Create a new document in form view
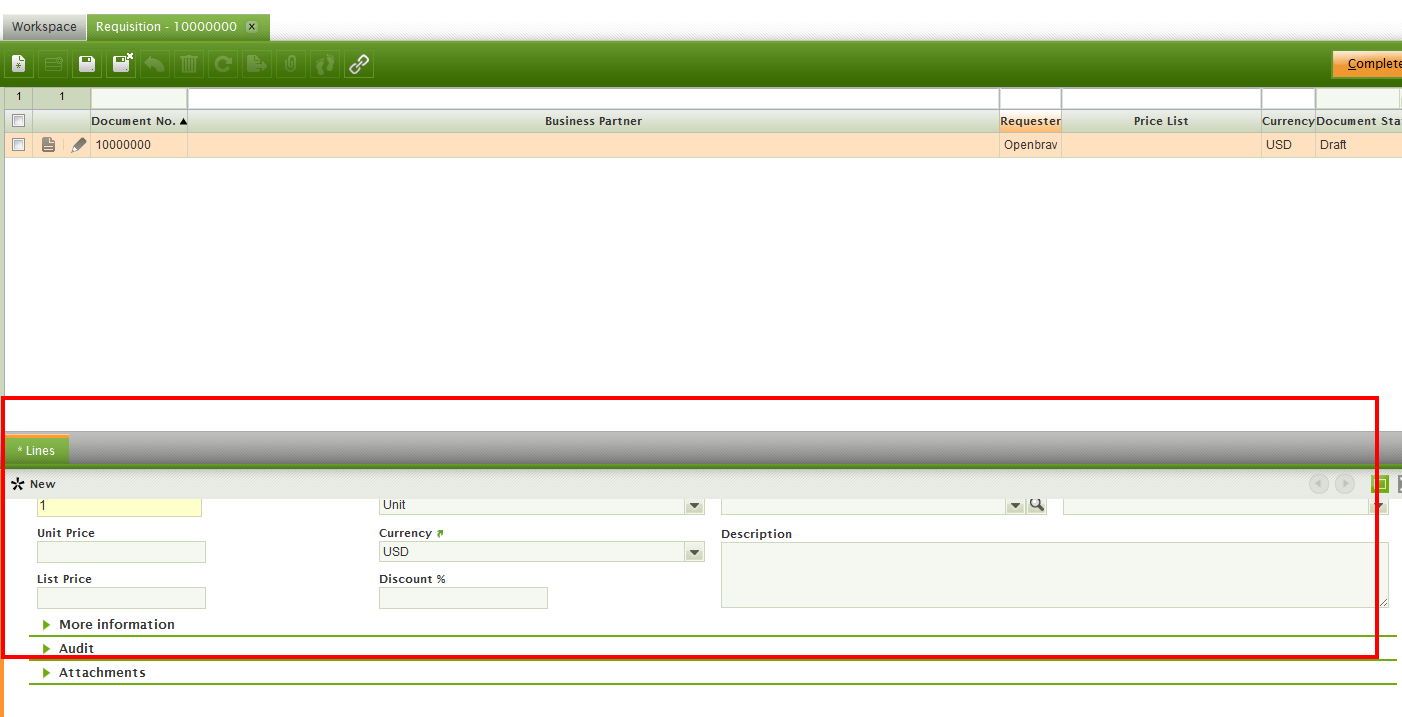Viewport: 1402px width, 717px height. [19, 65]
